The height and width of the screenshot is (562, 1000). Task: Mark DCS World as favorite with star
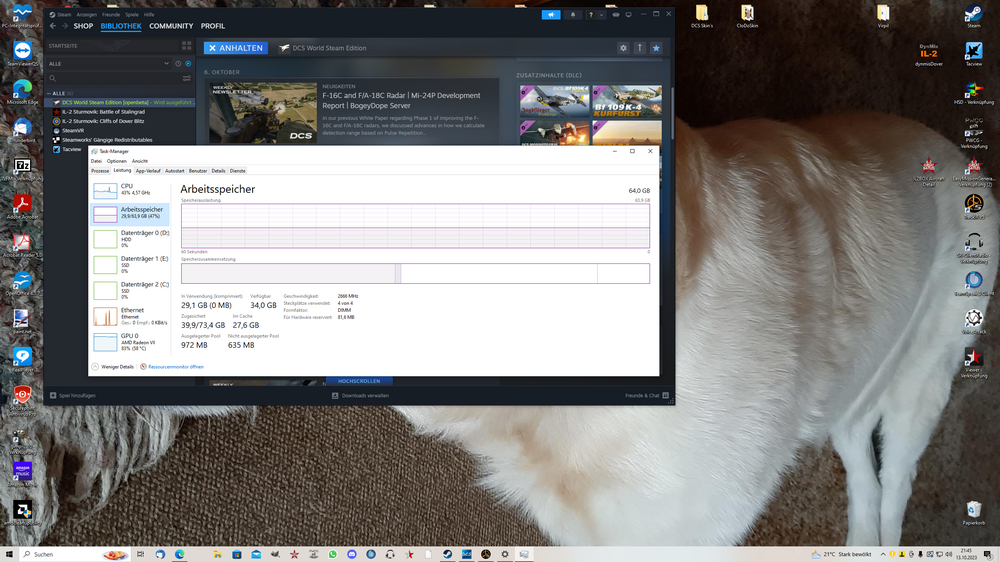pyautogui.click(x=656, y=48)
